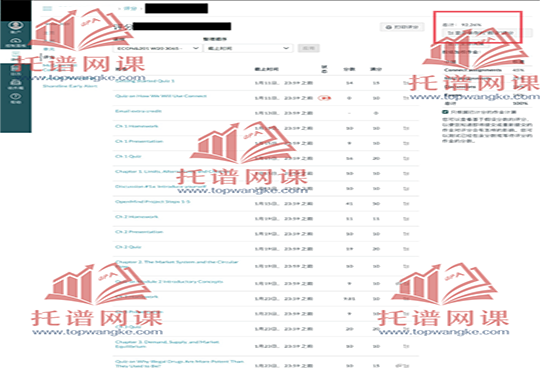Open details icon for Ch 2 Quiz row
This screenshot has height=374, width=540.
[406, 249]
